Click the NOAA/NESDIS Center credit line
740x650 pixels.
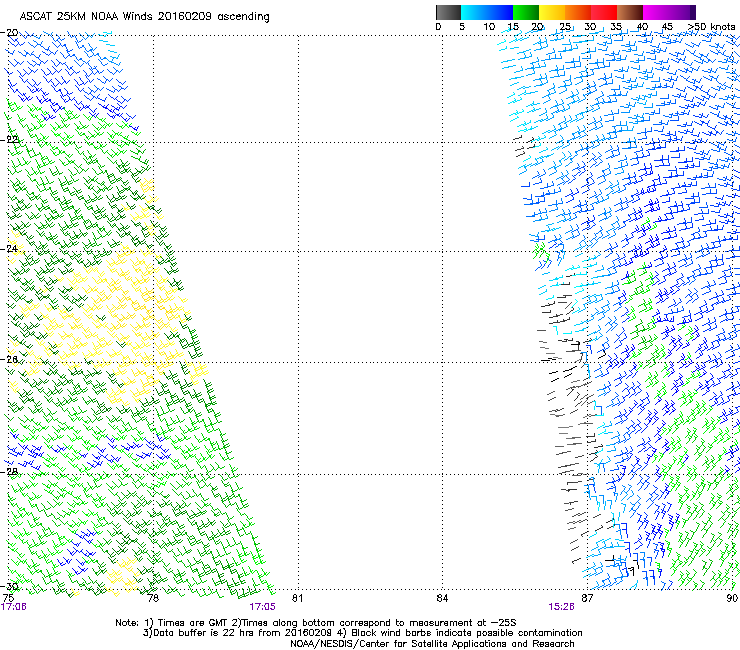[432, 644]
